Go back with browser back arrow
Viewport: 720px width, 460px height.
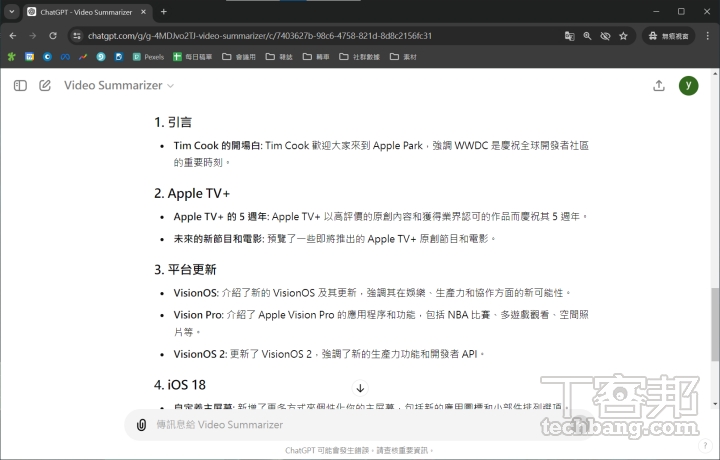pos(13,36)
